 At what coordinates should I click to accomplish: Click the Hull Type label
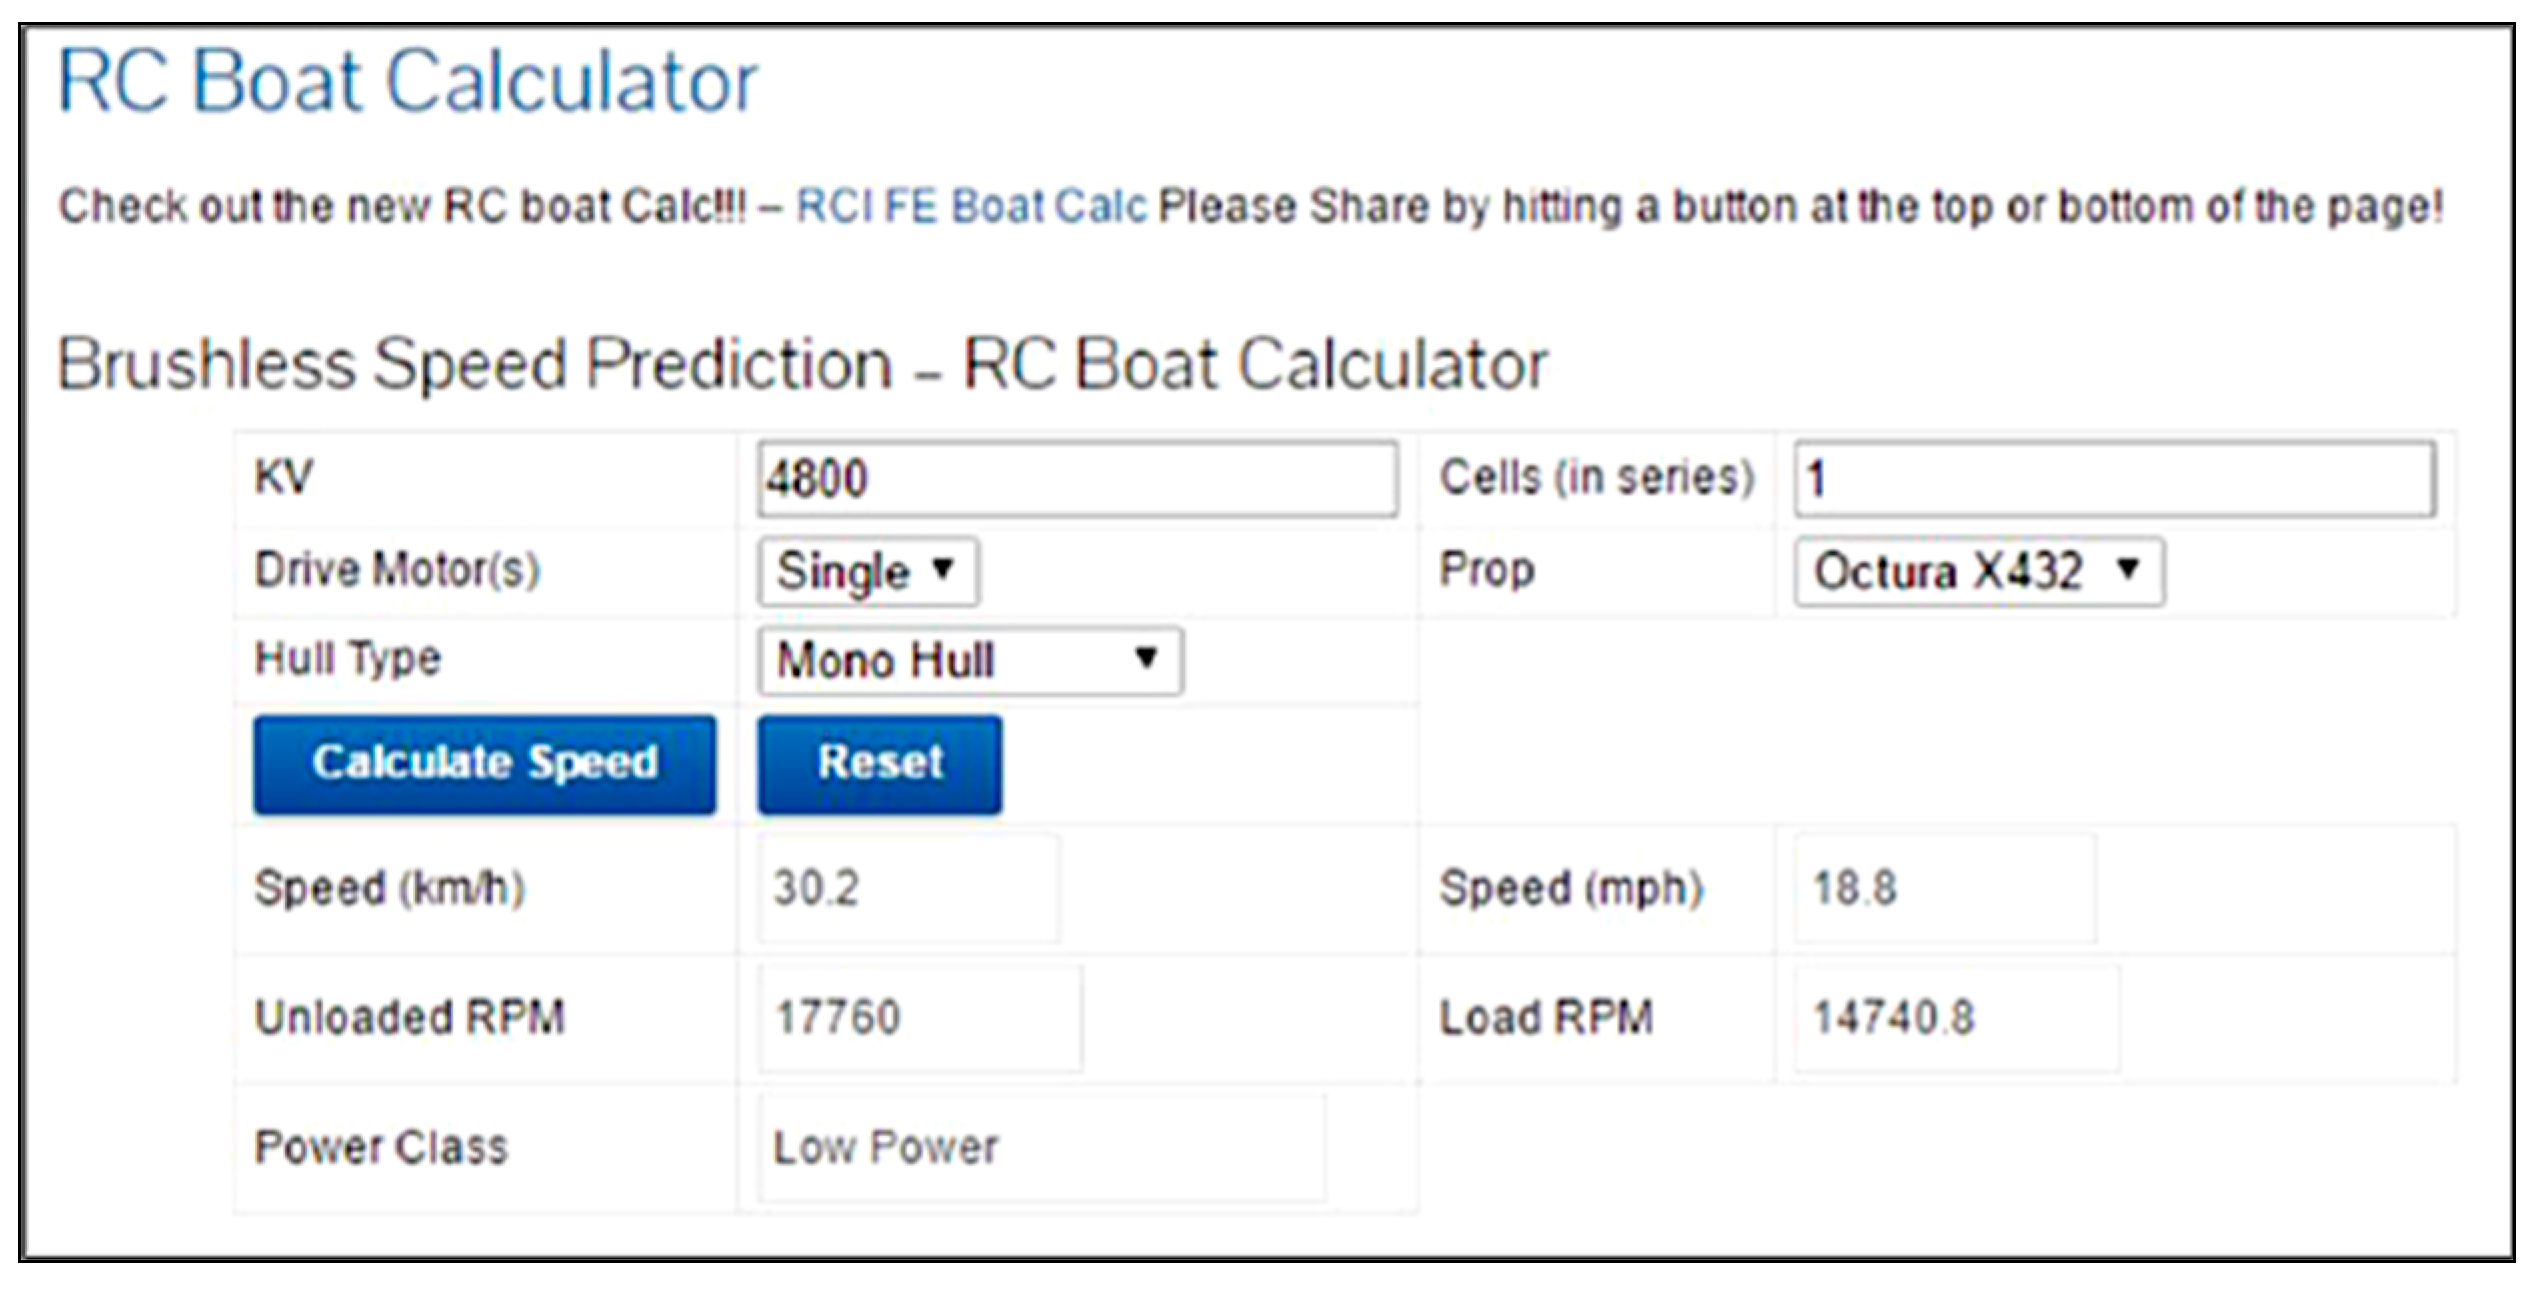click(x=347, y=659)
